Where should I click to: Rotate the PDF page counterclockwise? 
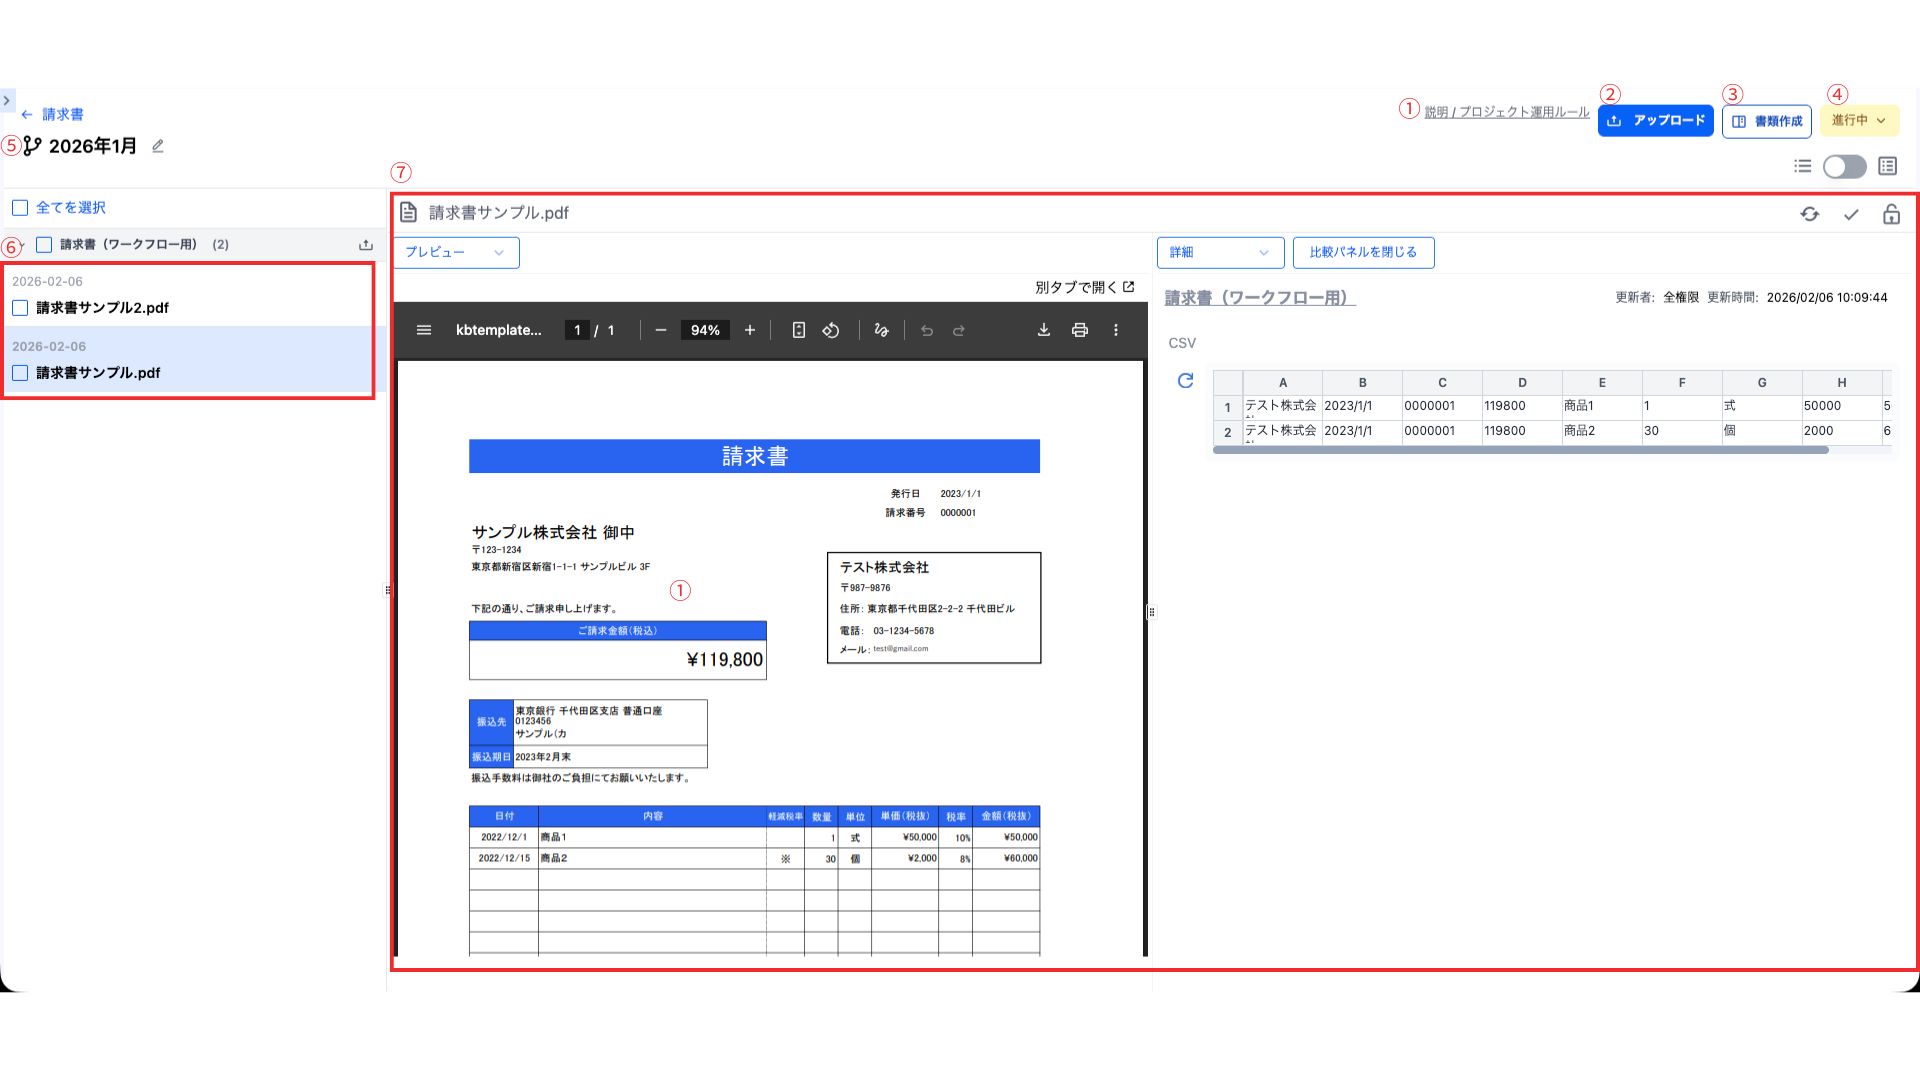point(831,330)
